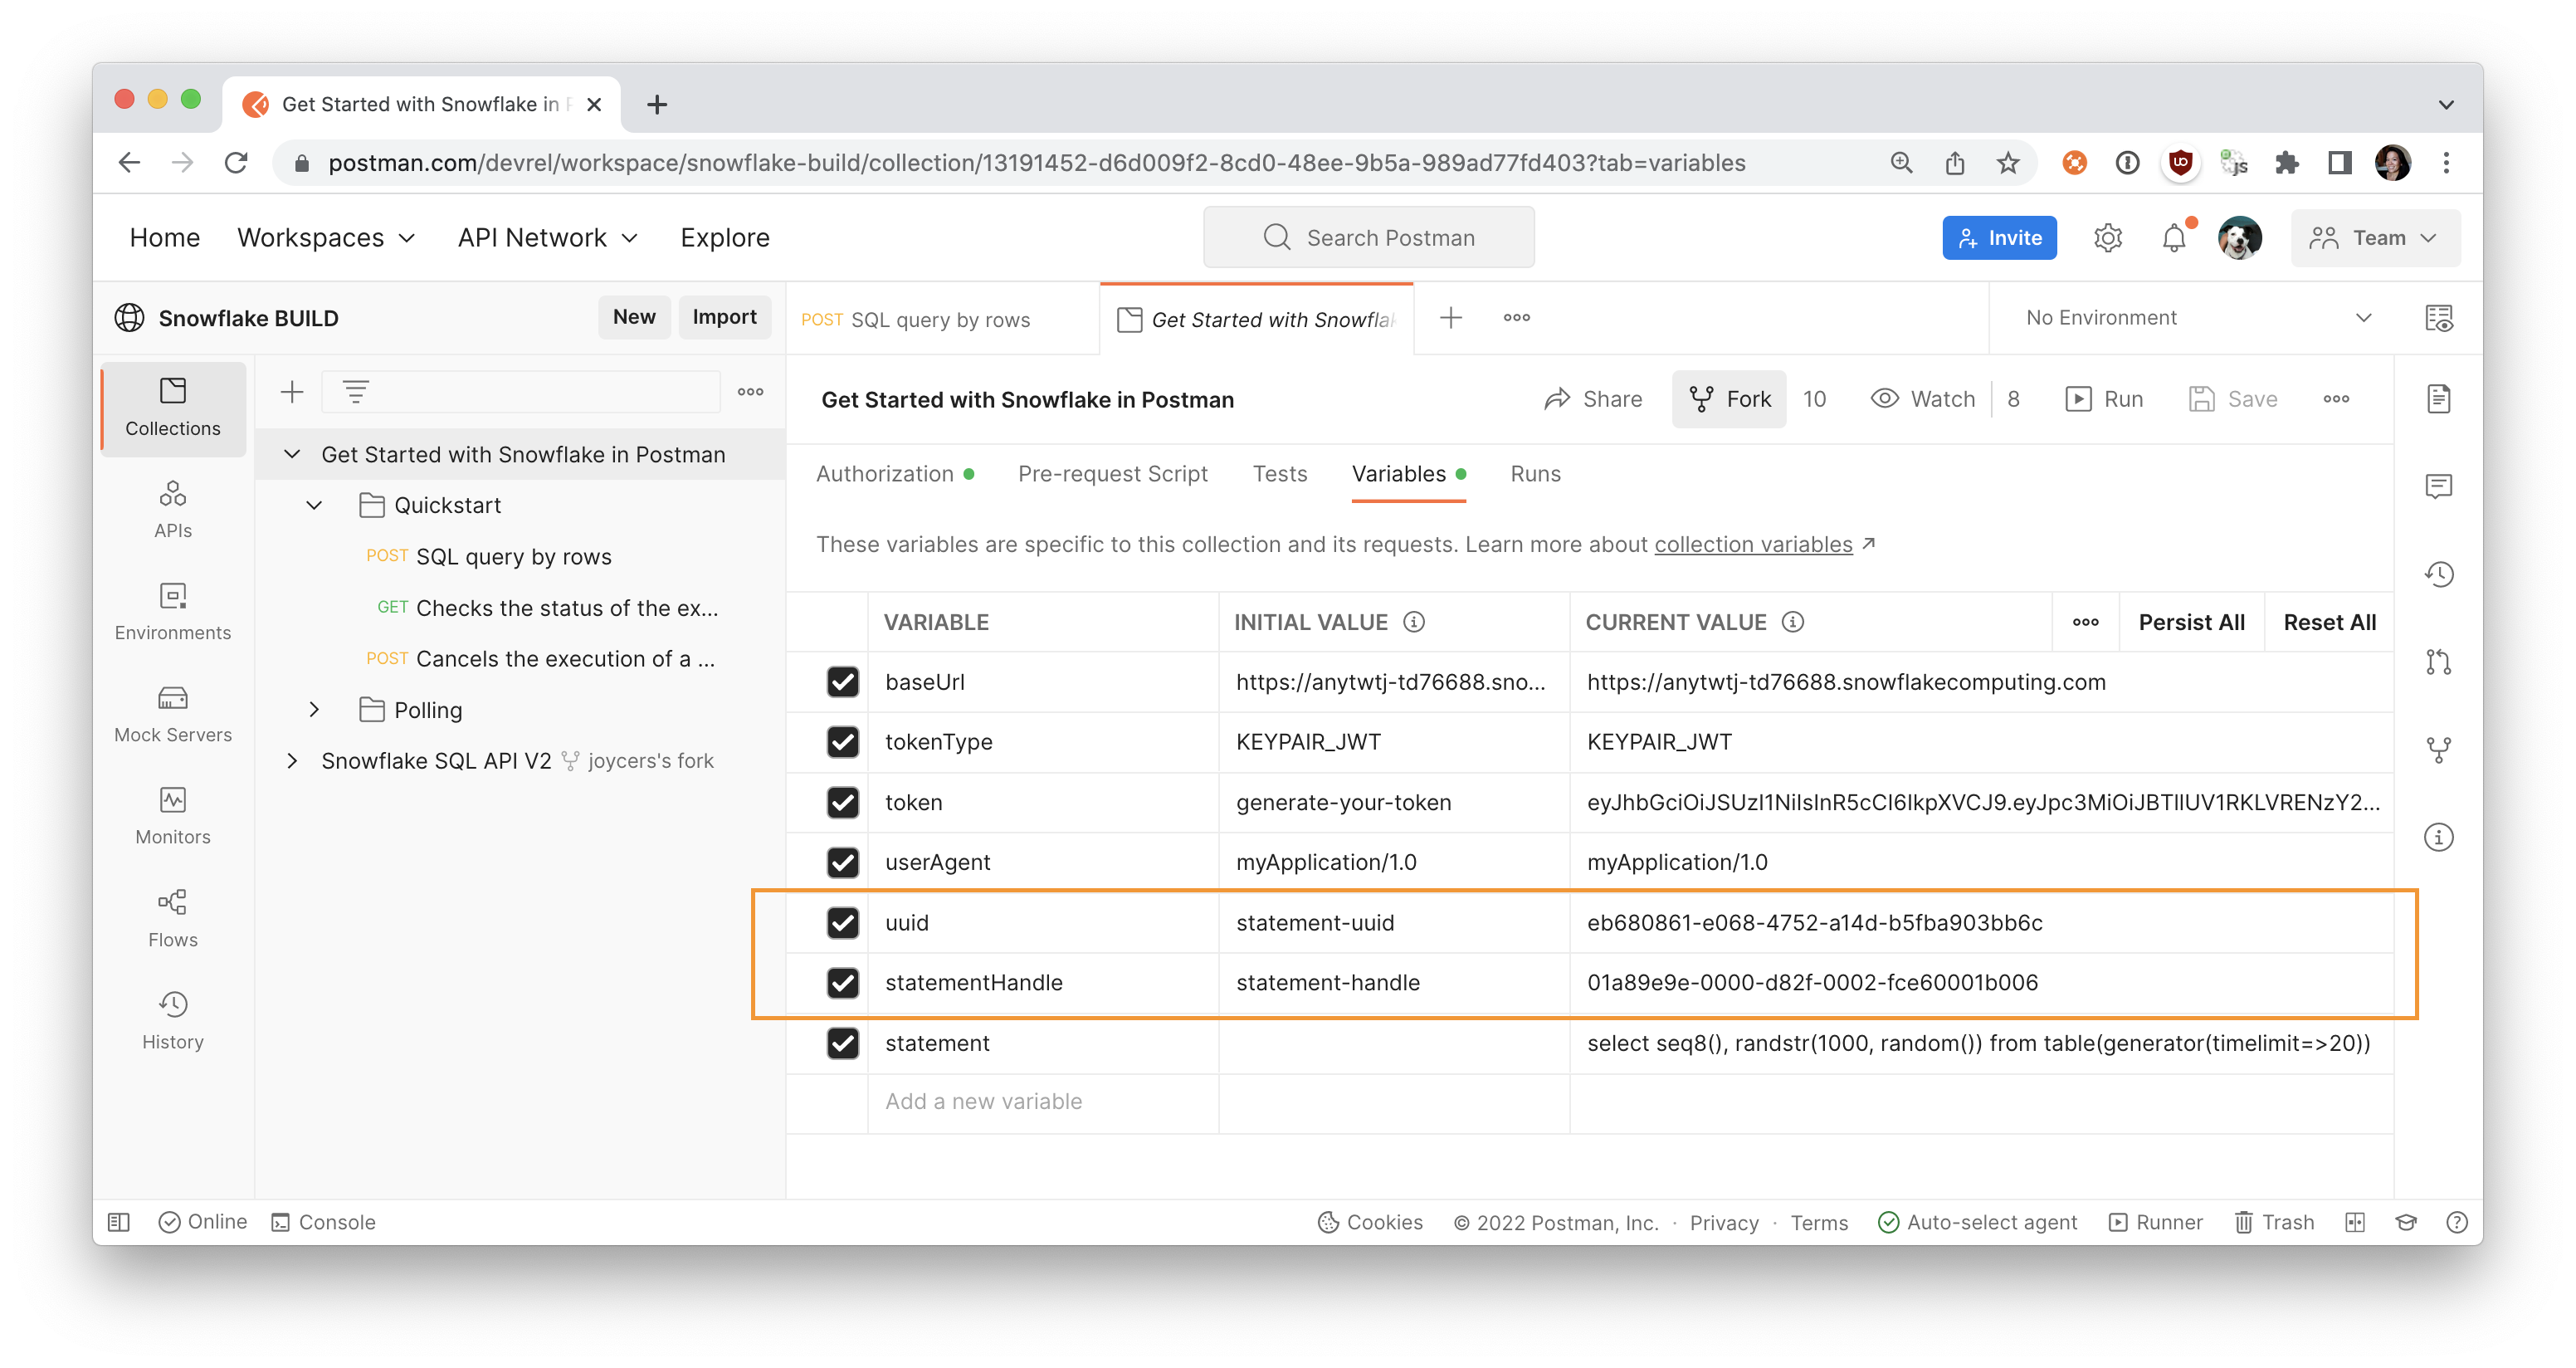
Task: Click the environment quick look icon
Action: (x=2438, y=318)
